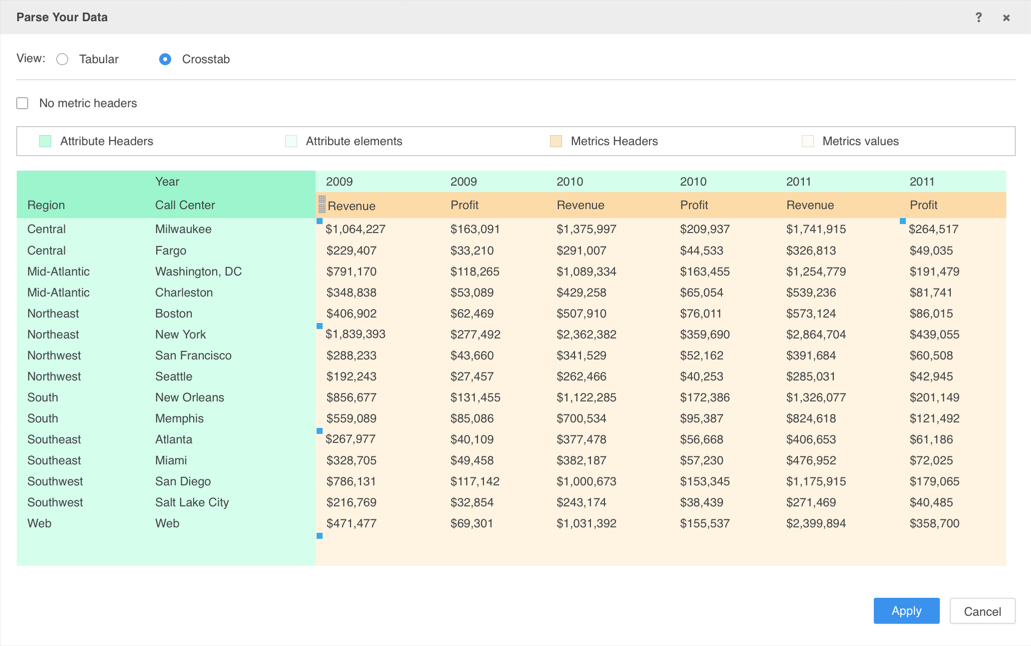Image resolution: width=1031 pixels, height=646 pixels.
Task: Click blue handle next to $1,839,393
Action: (320, 326)
